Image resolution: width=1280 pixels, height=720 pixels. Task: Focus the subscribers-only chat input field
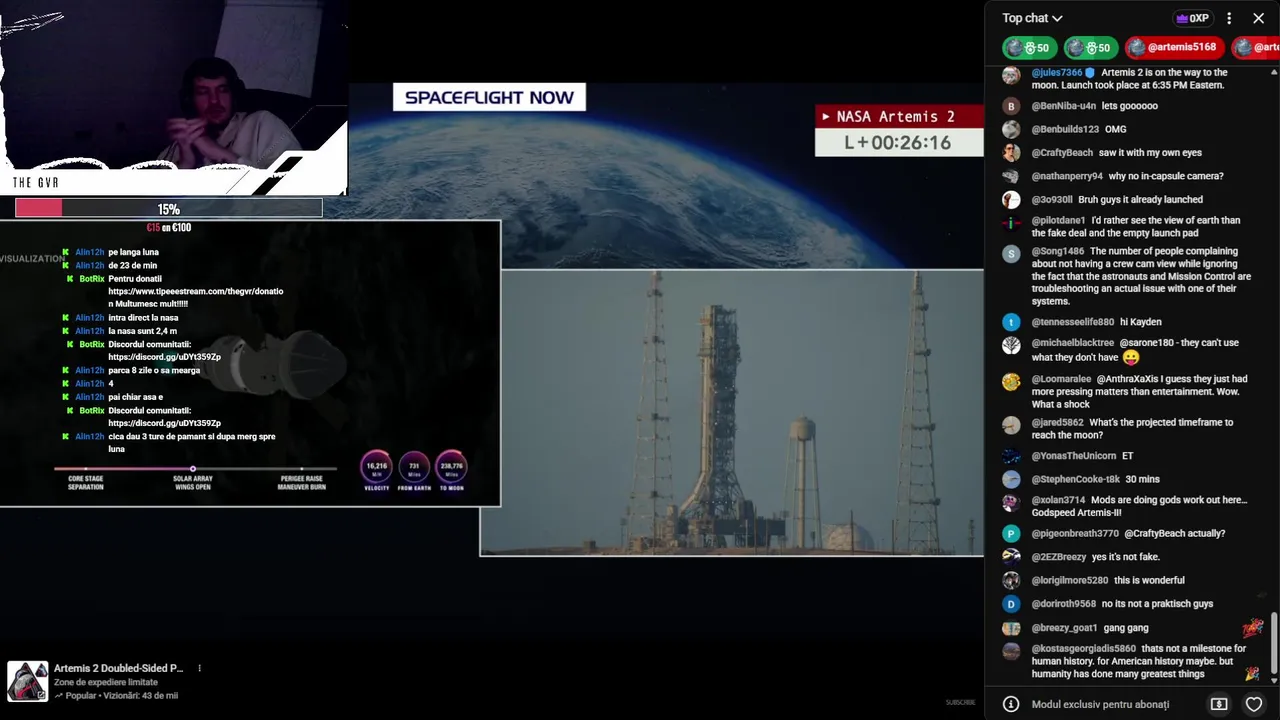point(1100,704)
